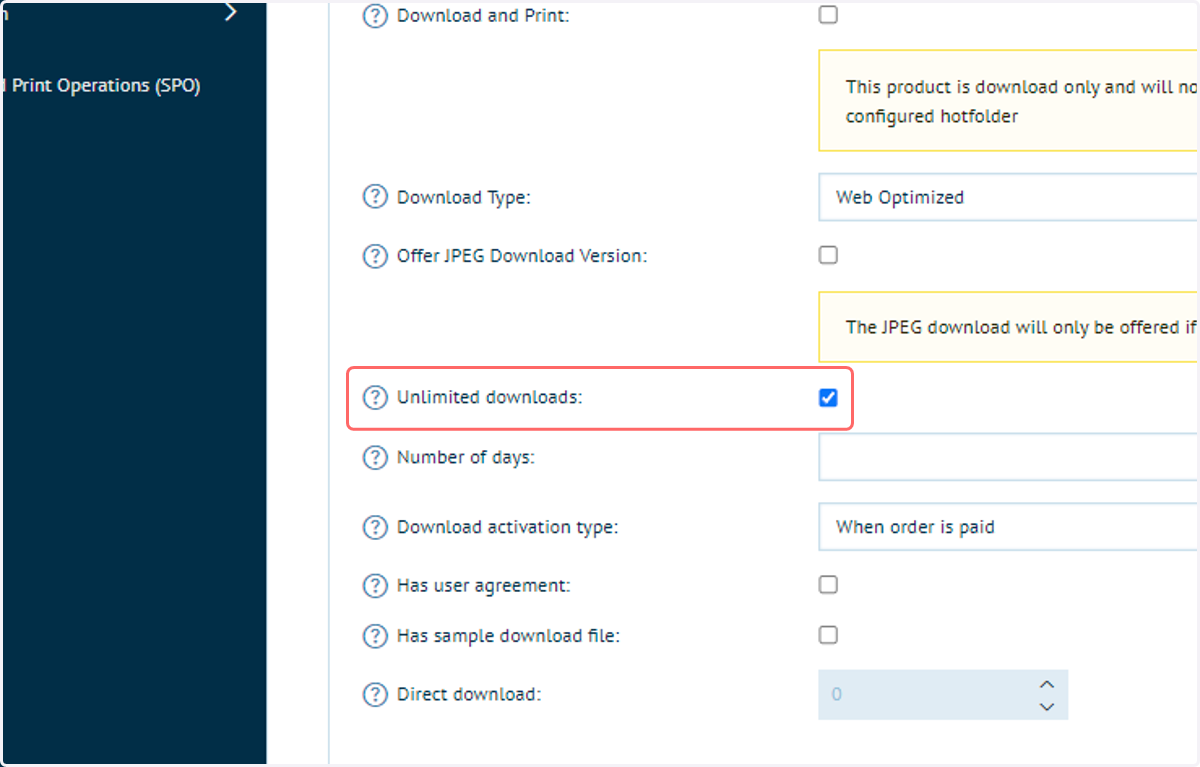Open the Download Type dropdown showing Web Optimized
This screenshot has height=767, width=1200.
coord(1008,197)
